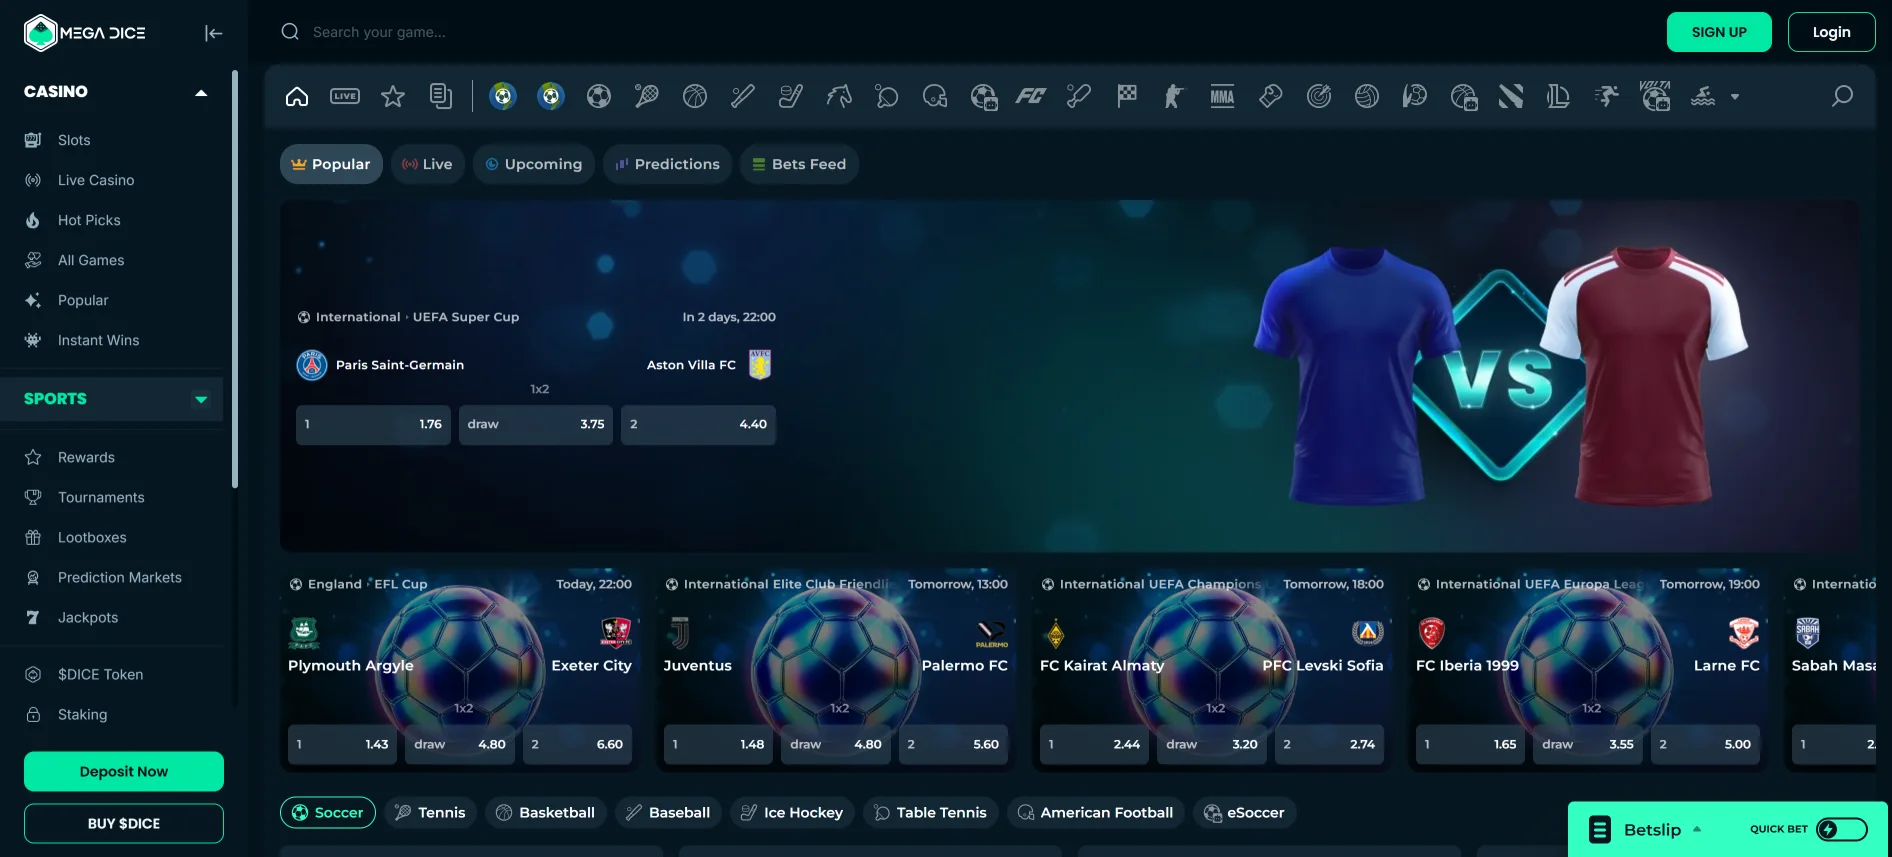Expand the Betslip panel arrow

pyautogui.click(x=1697, y=829)
